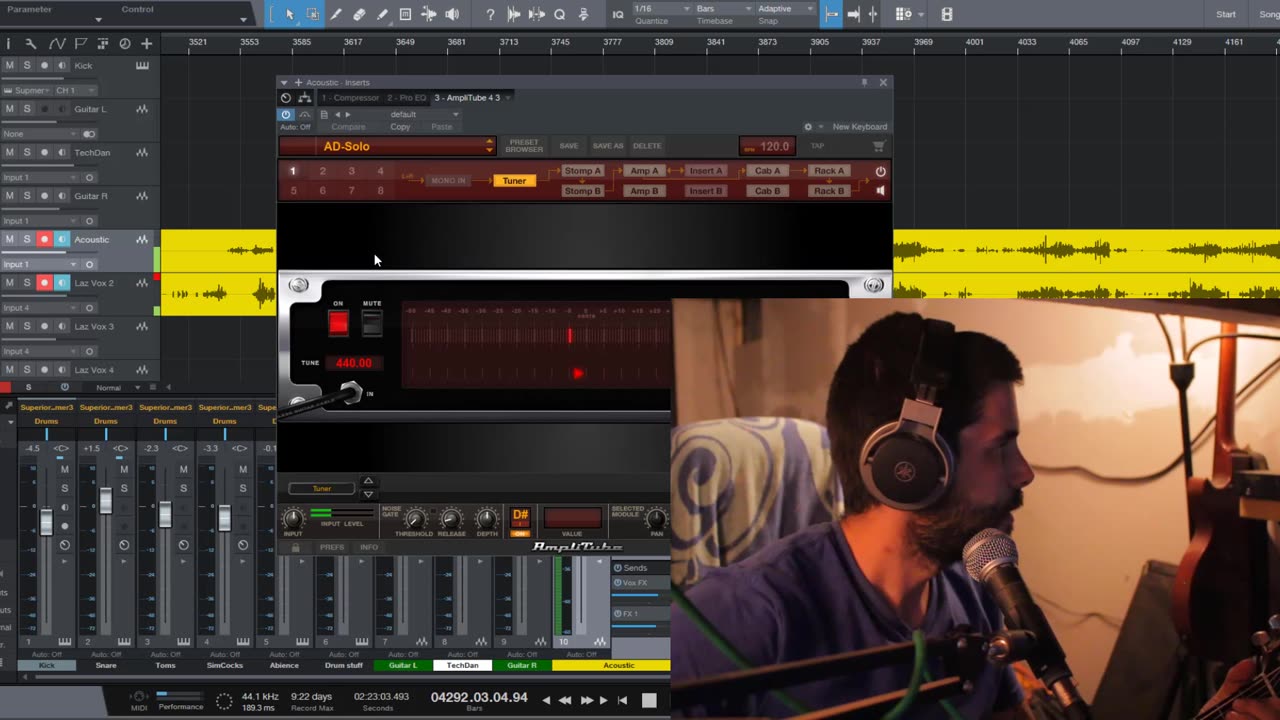
Task: Switch to the 2 - Pro EQ insert tab
Action: click(406, 98)
